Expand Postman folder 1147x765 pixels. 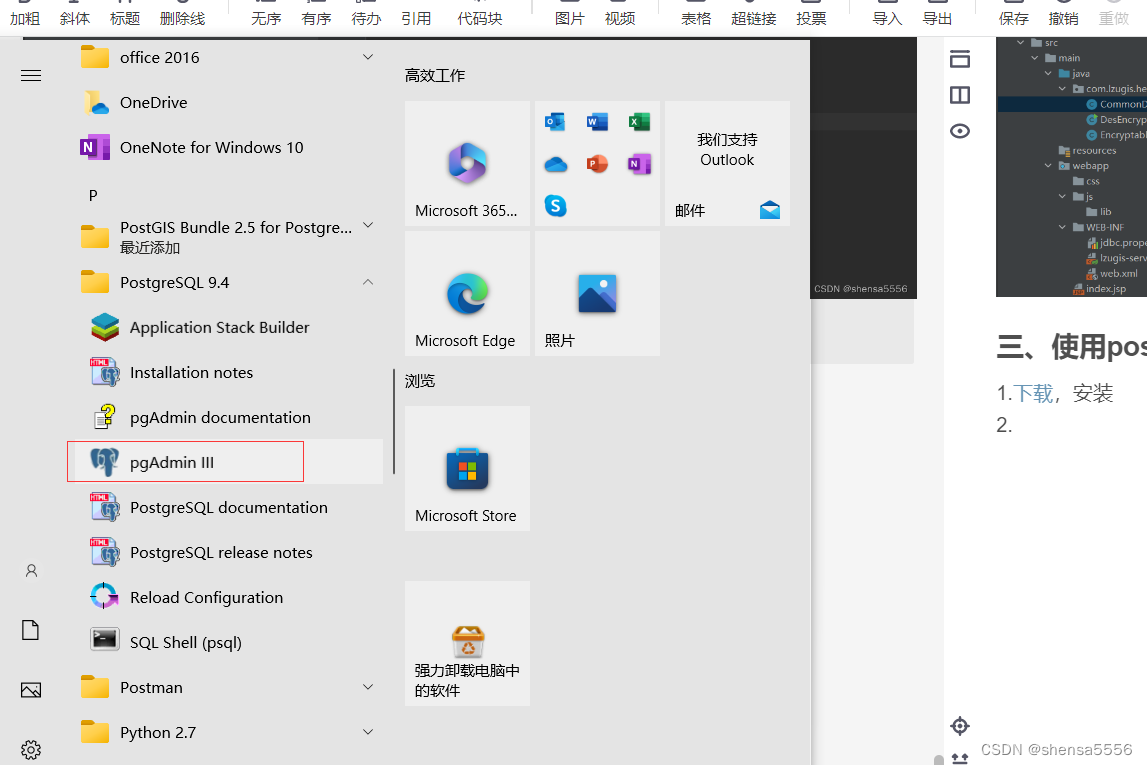coord(368,687)
